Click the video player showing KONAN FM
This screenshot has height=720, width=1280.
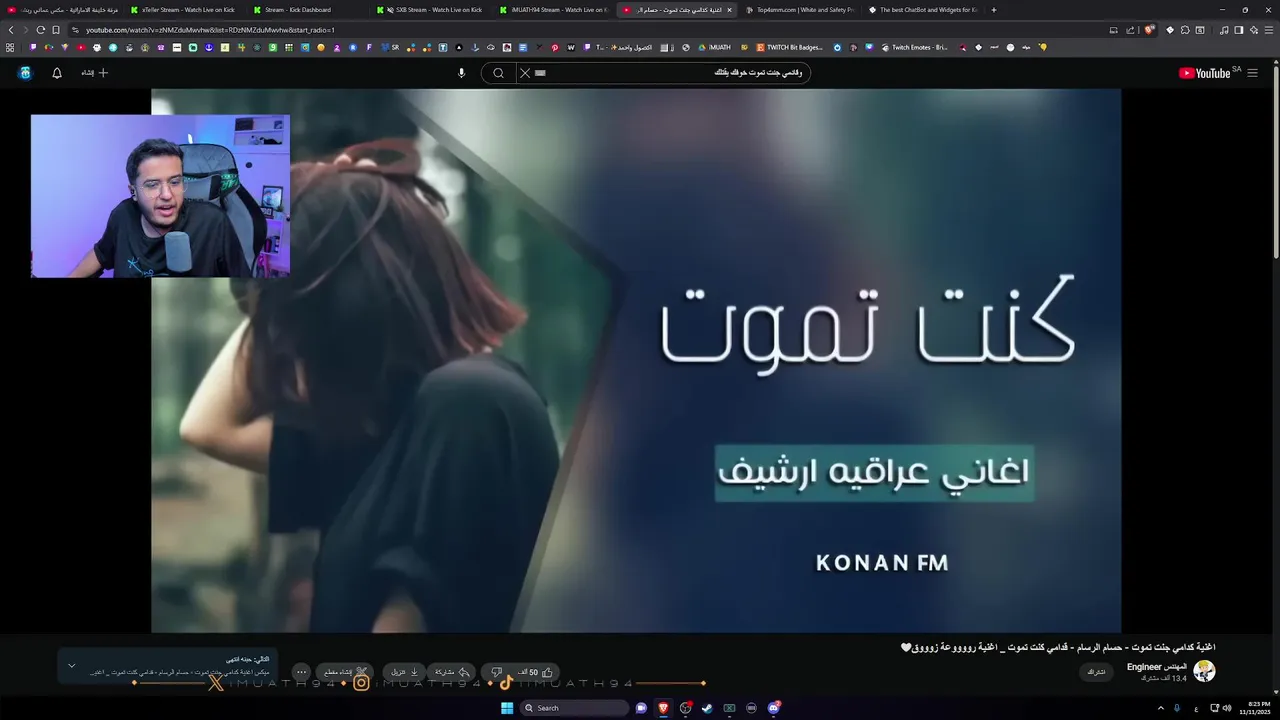click(x=636, y=360)
